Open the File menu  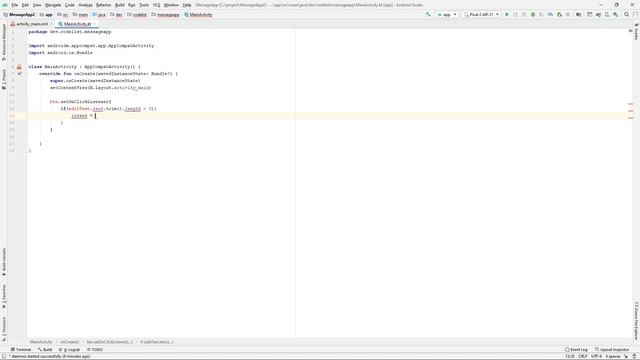coord(14,5)
